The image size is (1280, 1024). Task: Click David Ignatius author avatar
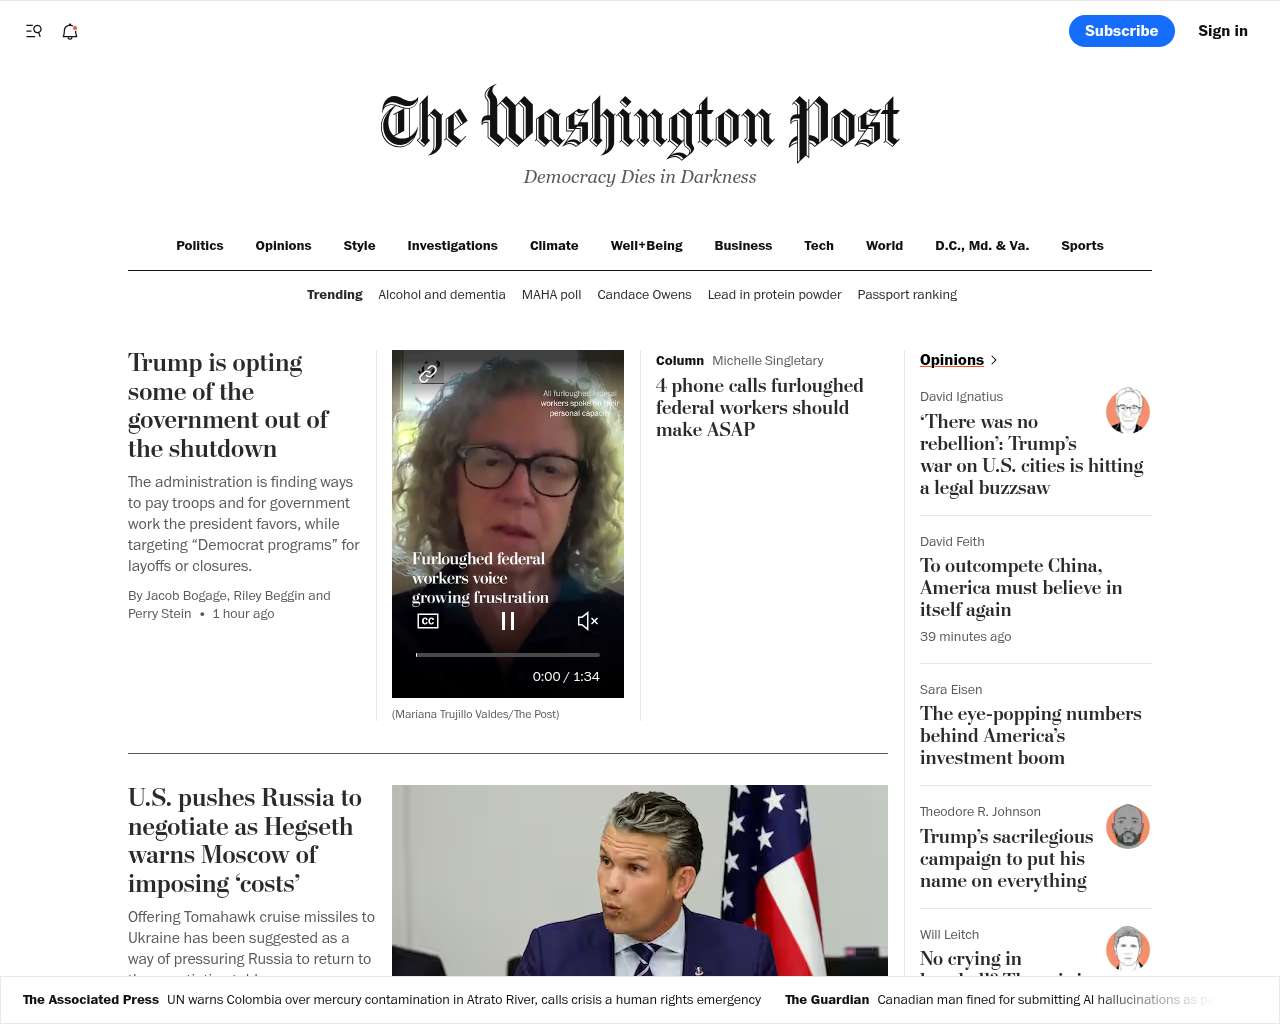point(1128,410)
